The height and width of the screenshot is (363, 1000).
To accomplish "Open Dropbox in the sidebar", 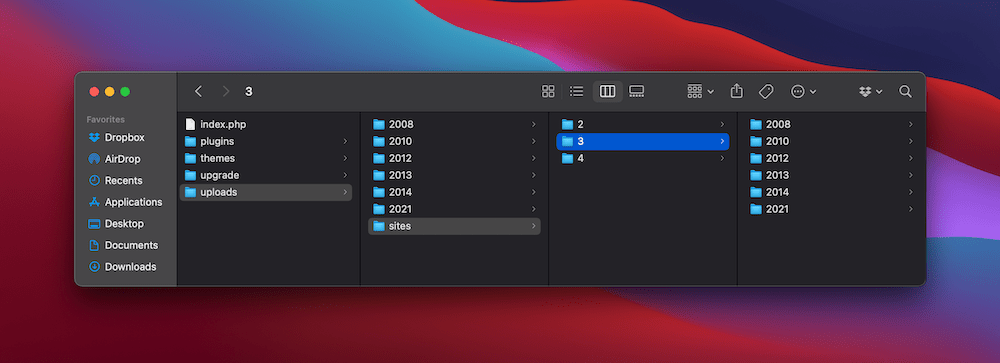I will [125, 137].
